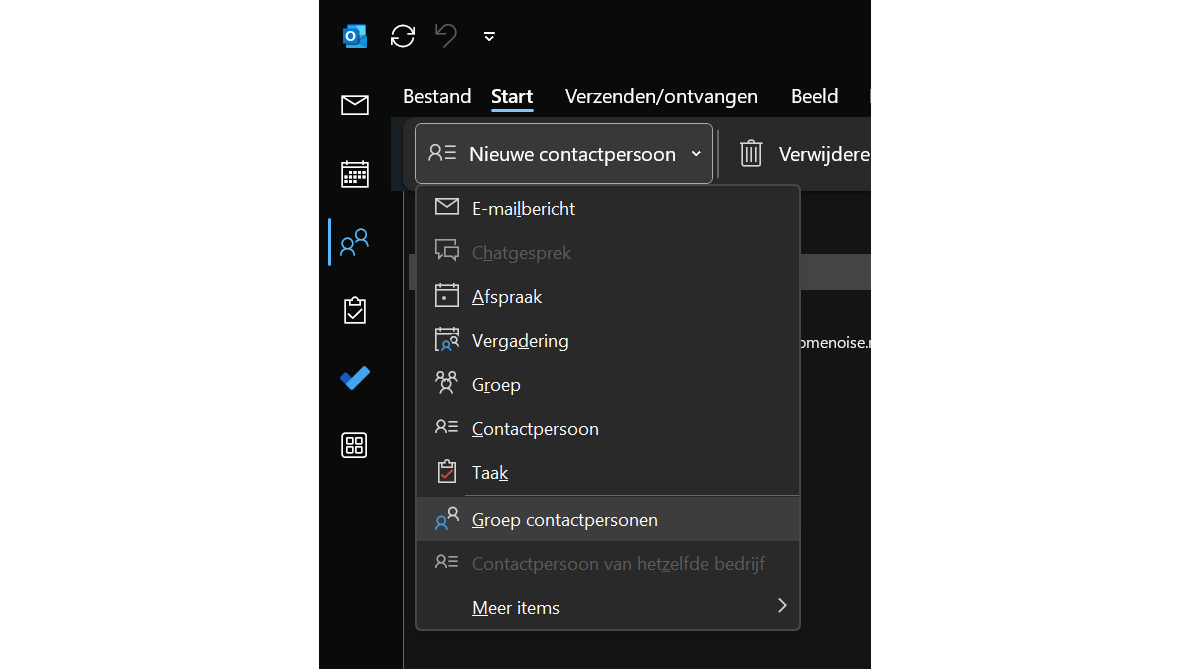Open the Bestand tab
Viewport: 1189px width, 669px height.
(437, 97)
